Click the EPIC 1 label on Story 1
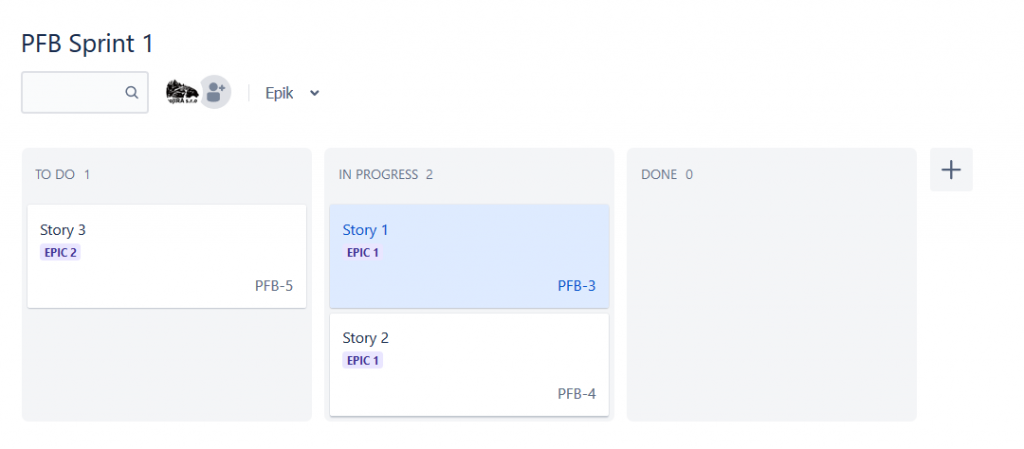This screenshot has width=1024, height=449. 362,253
